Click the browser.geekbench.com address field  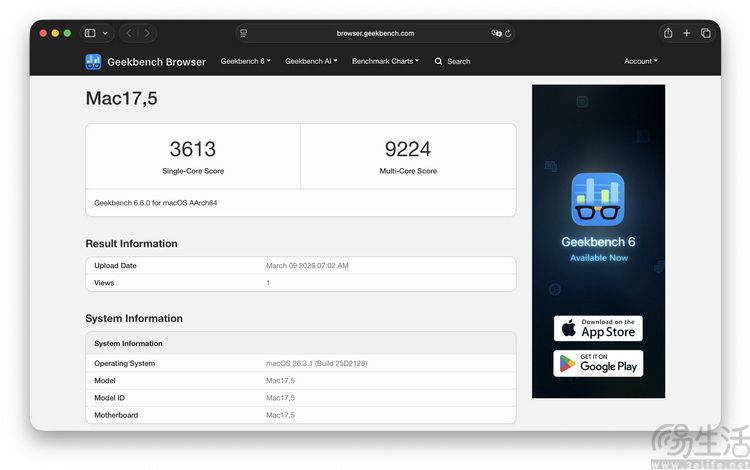pyautogui.click(x=375, y=33)
